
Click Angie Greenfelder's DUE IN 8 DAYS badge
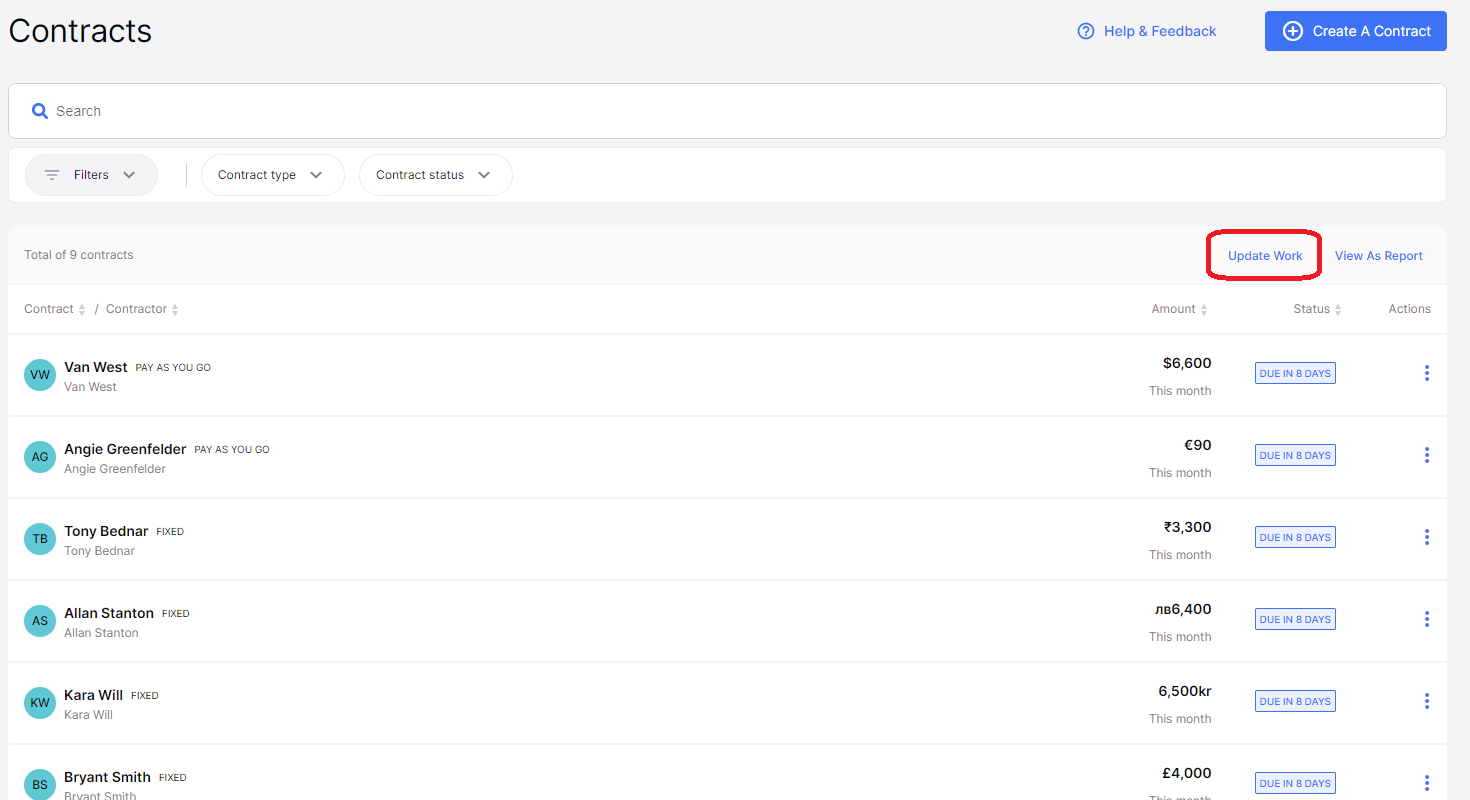1295,455
